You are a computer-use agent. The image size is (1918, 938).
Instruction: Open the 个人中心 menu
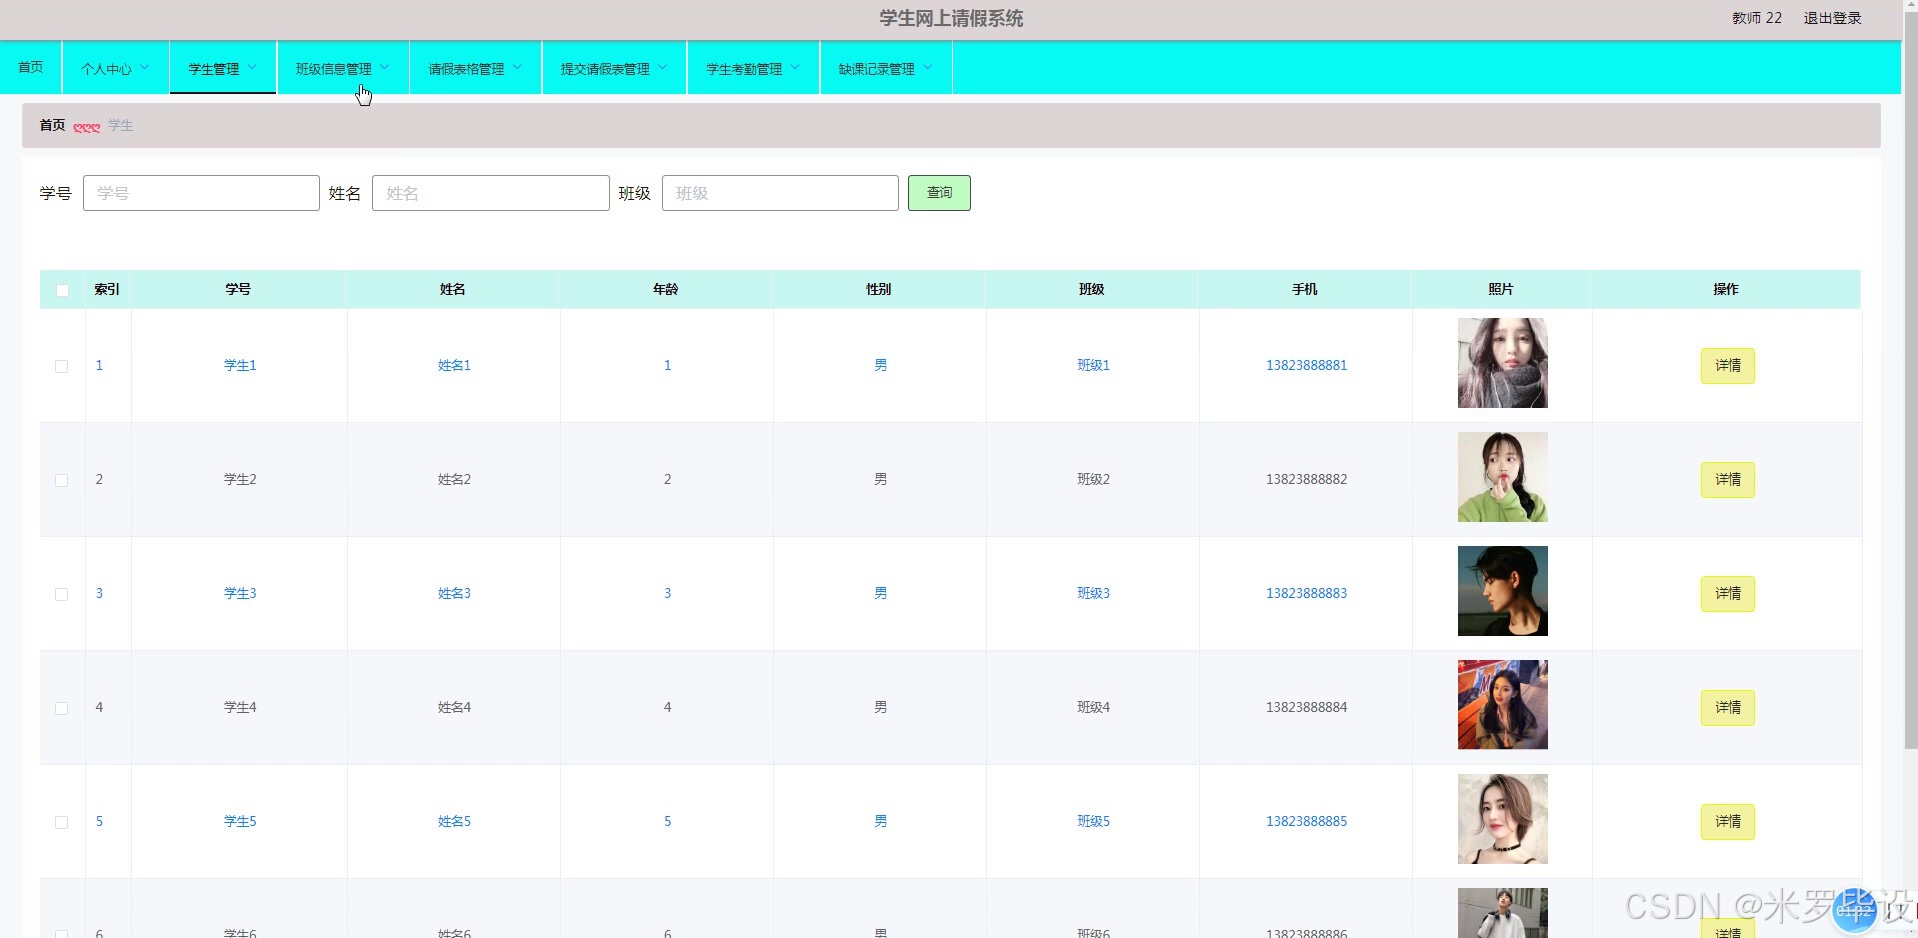coord(115,68)
